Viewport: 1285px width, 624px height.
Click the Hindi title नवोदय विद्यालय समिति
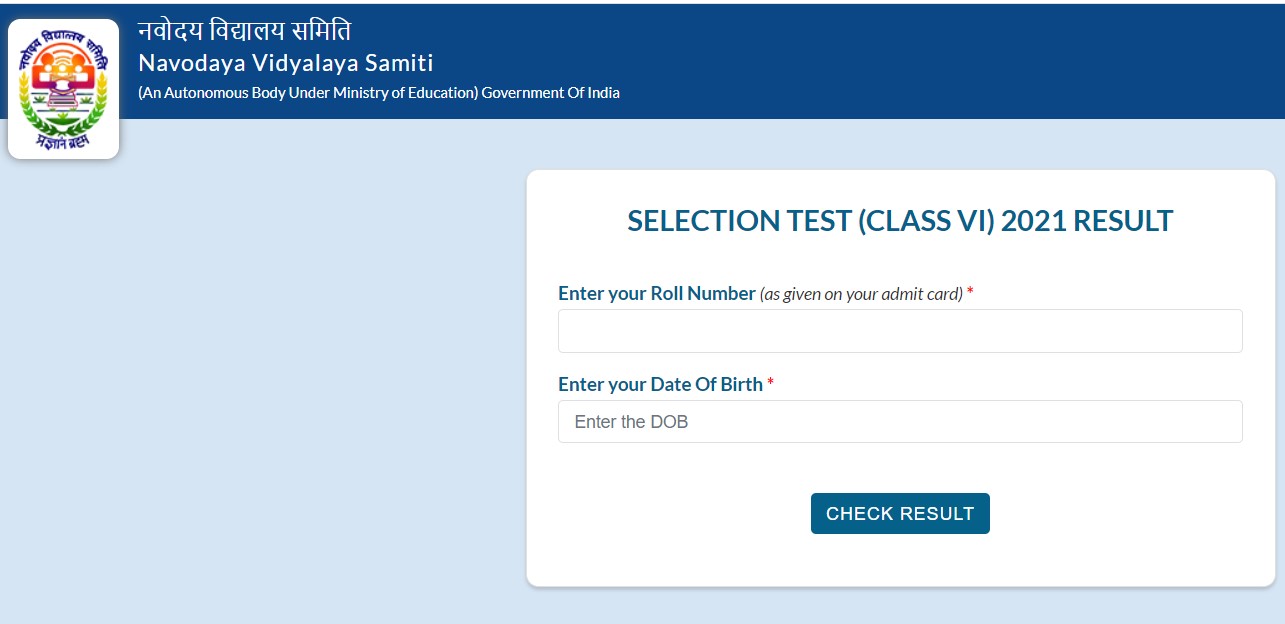(244, 32)
